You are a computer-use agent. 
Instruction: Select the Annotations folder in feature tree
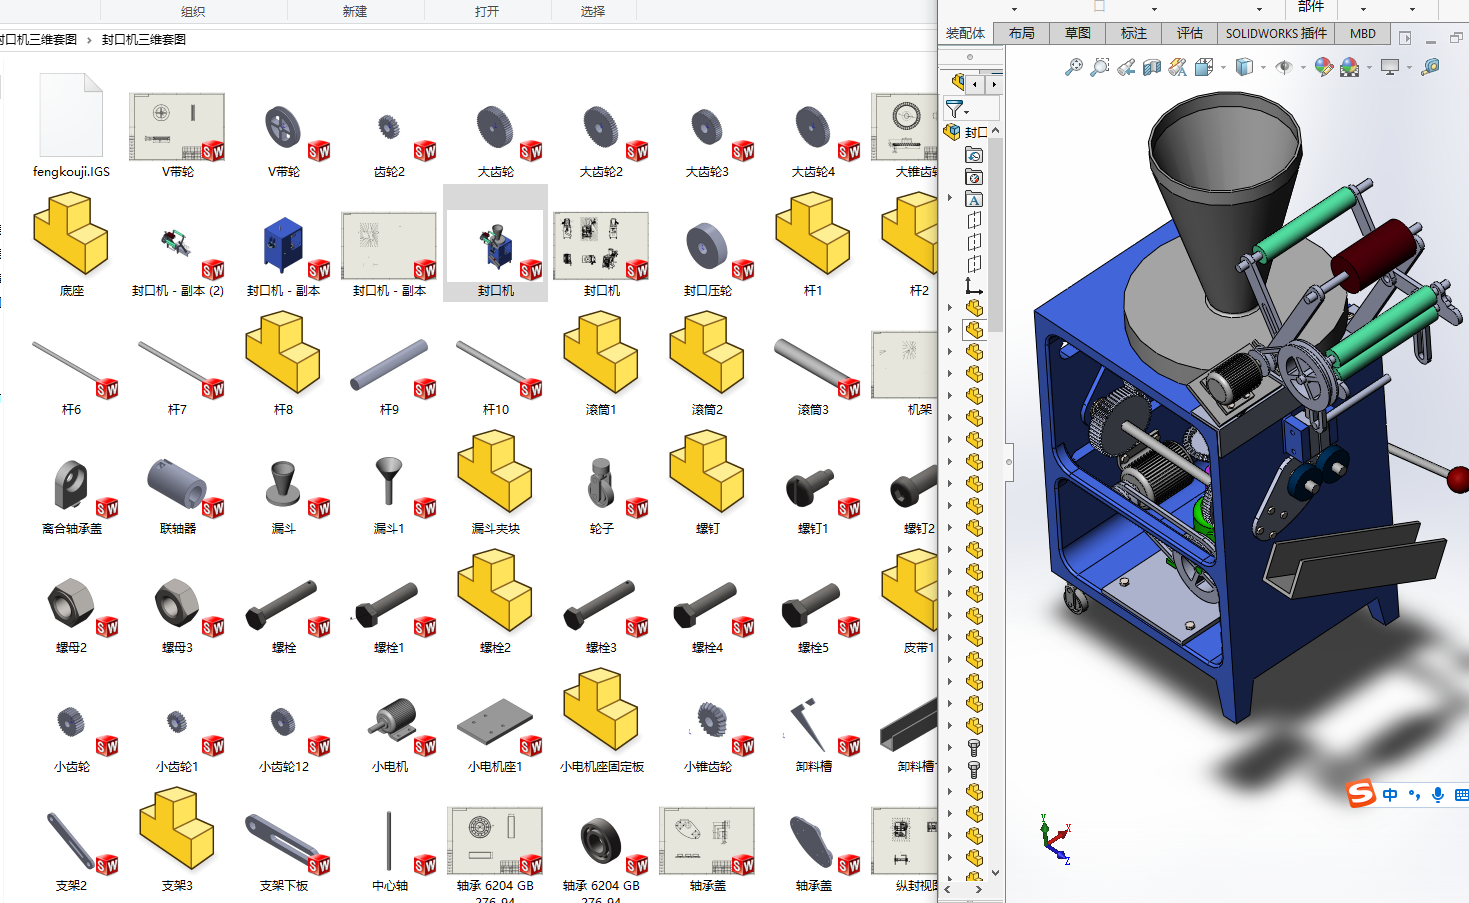pyautogui.click(x=974, y=199)
